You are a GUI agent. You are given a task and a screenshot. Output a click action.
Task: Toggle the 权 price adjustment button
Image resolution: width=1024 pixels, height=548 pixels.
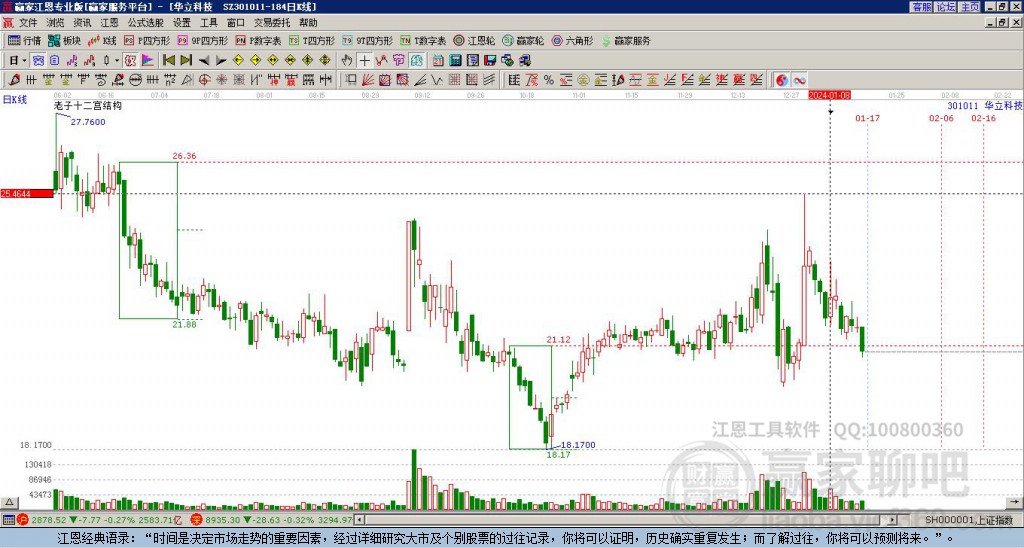click(x=130, y=61)
